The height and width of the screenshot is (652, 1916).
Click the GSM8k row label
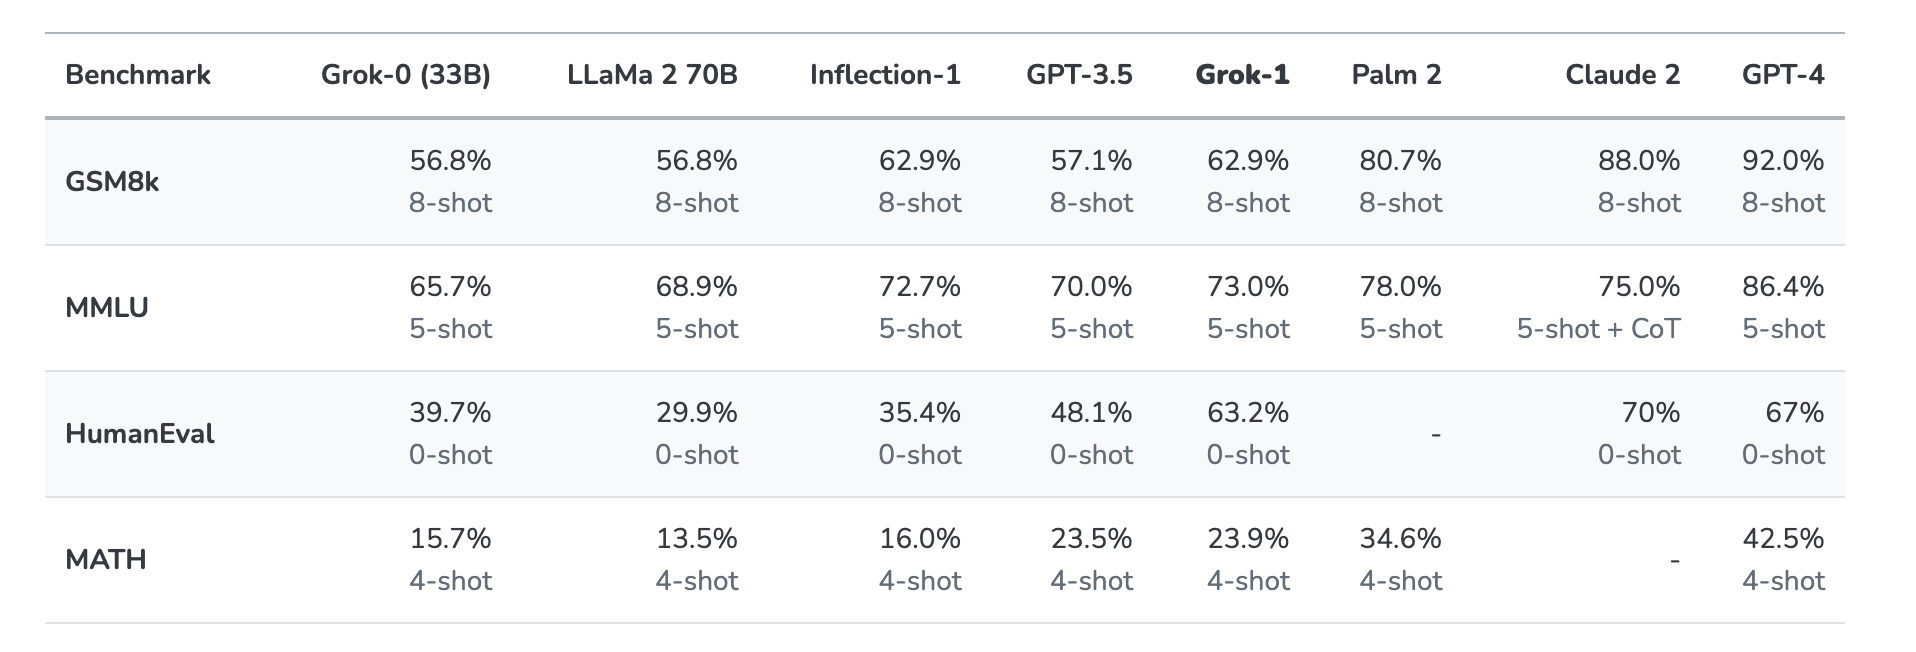click(112, 182)
